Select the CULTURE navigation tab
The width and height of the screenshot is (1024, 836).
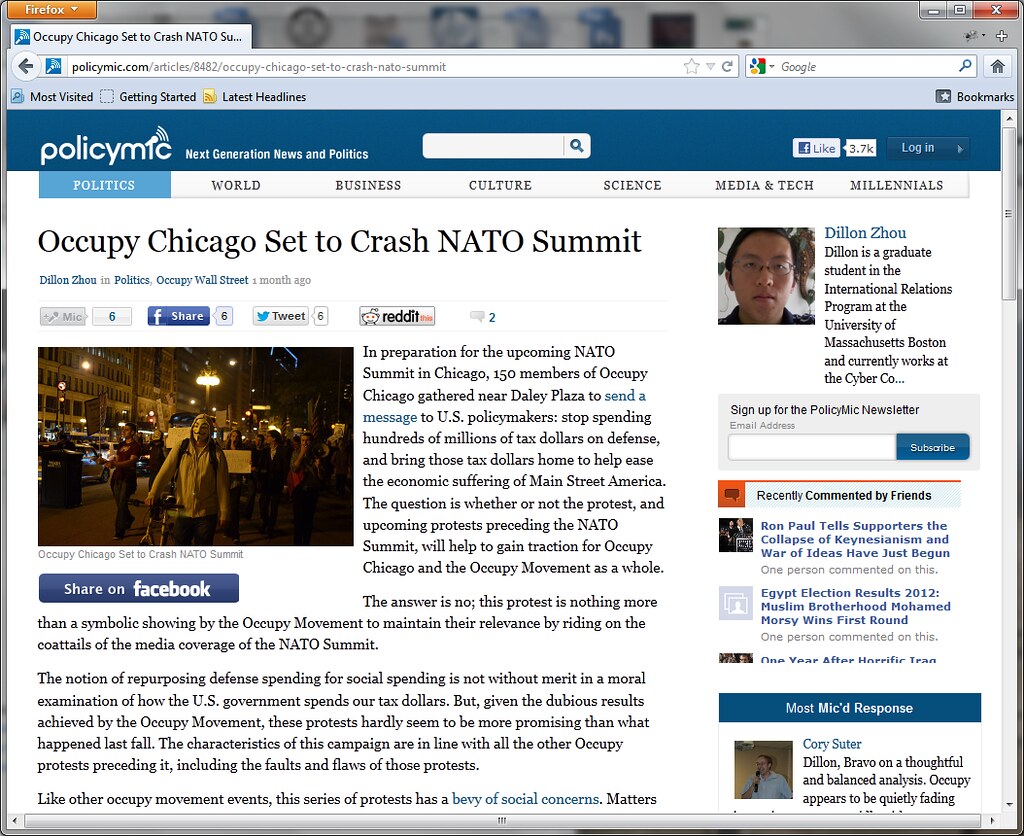point(500,185)
